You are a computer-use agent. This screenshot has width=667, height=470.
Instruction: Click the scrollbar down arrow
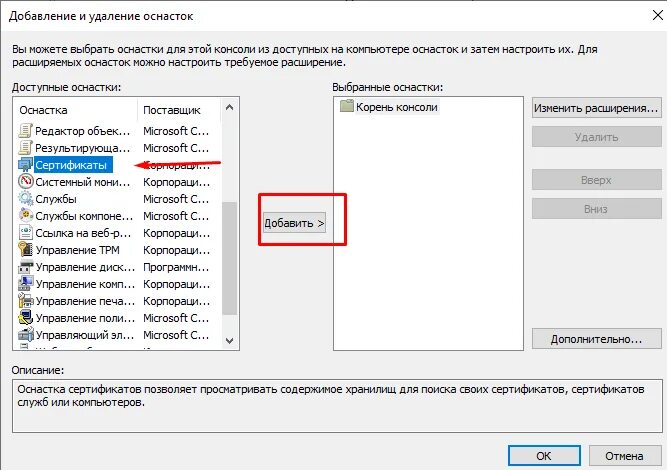(x=230, y=341)
